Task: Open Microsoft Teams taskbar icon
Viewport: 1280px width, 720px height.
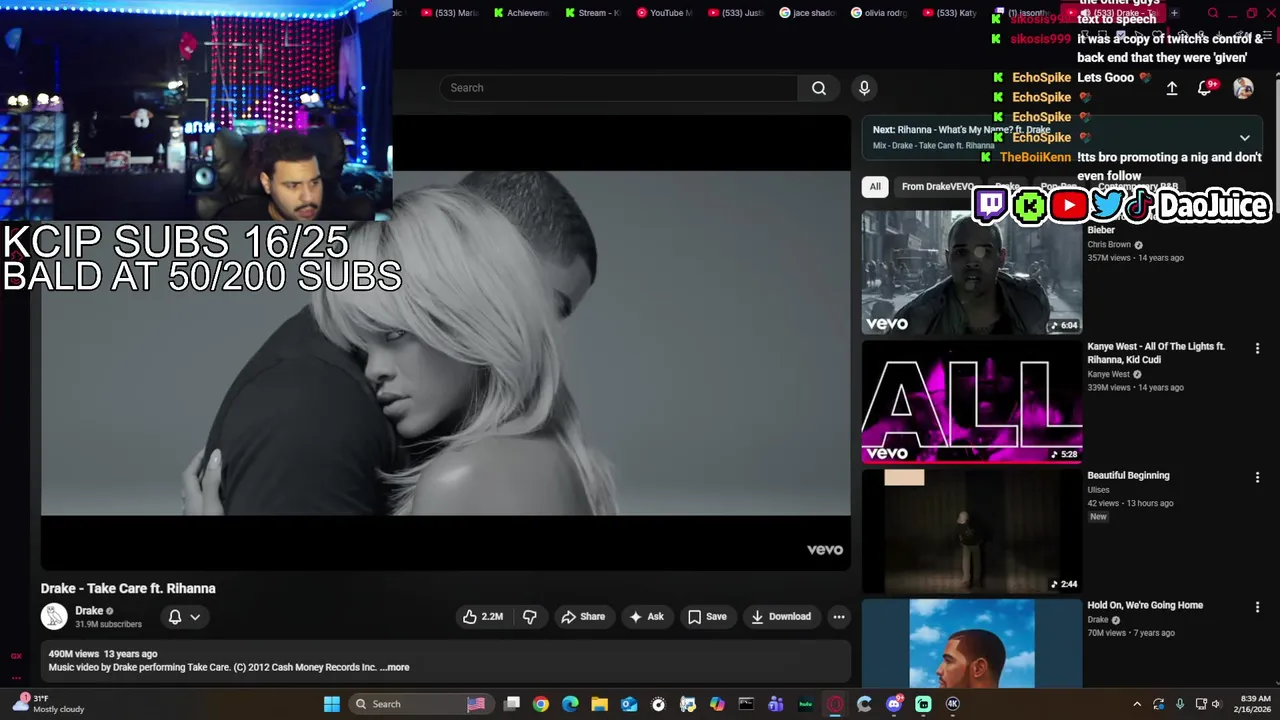Action: [776, 704]
